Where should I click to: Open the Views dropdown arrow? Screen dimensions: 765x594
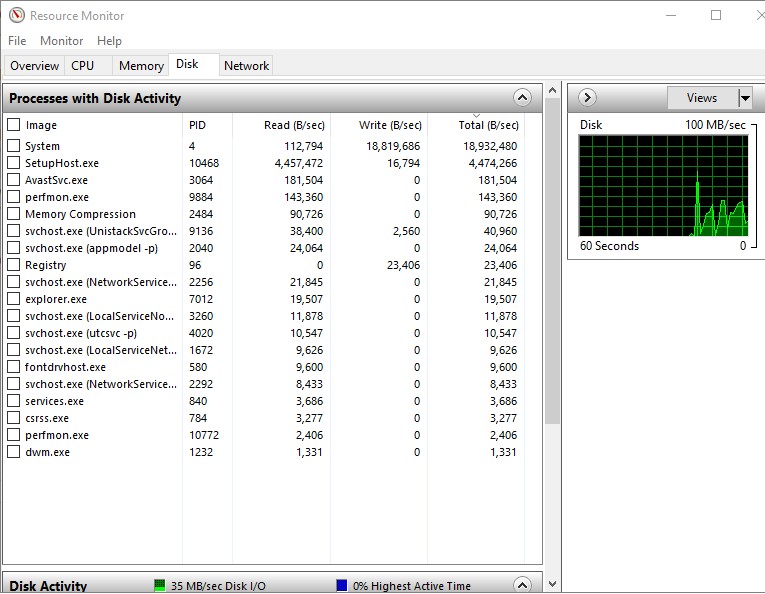click(x=745, y=98)
